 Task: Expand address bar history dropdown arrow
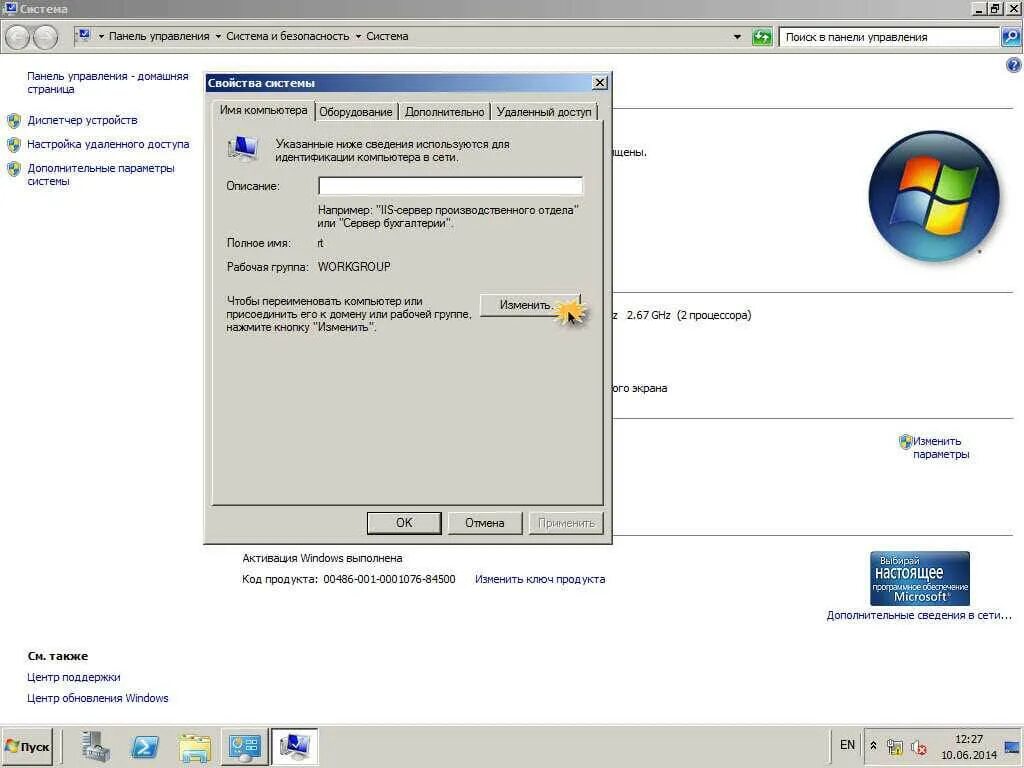click(737, 37)
